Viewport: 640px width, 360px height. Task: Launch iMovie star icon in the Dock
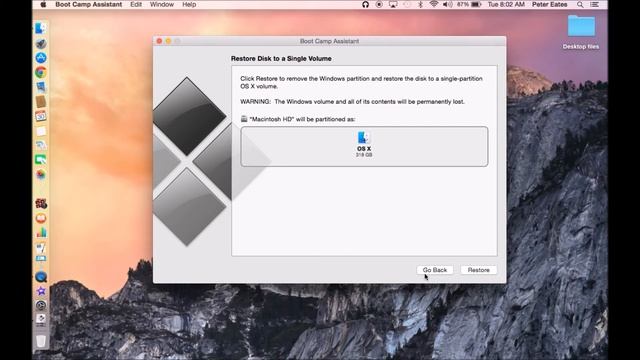tap(41, 291)
